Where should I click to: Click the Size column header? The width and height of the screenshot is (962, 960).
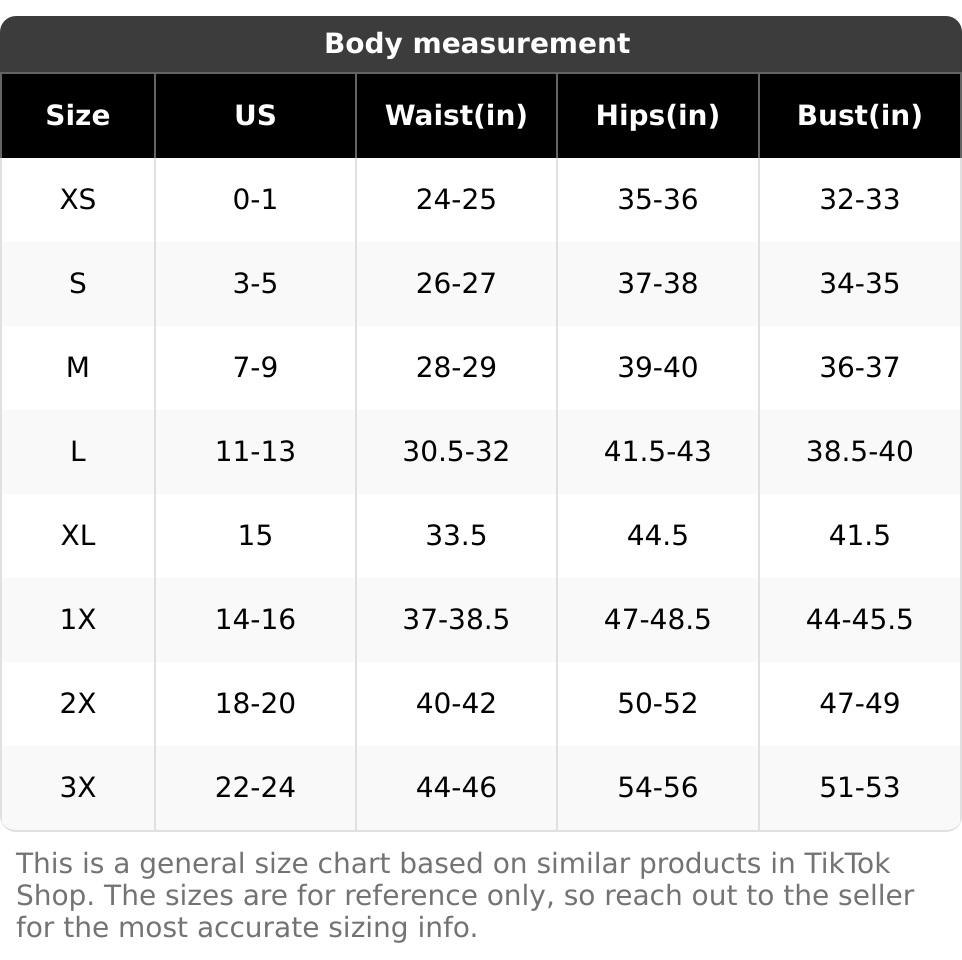(78, 116)
